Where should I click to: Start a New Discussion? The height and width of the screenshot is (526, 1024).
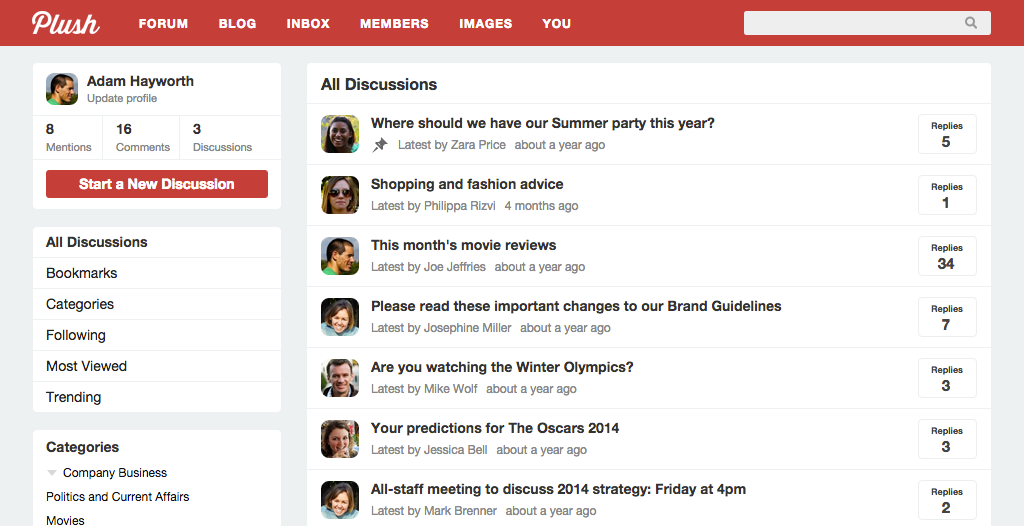[x=157, y=184]
